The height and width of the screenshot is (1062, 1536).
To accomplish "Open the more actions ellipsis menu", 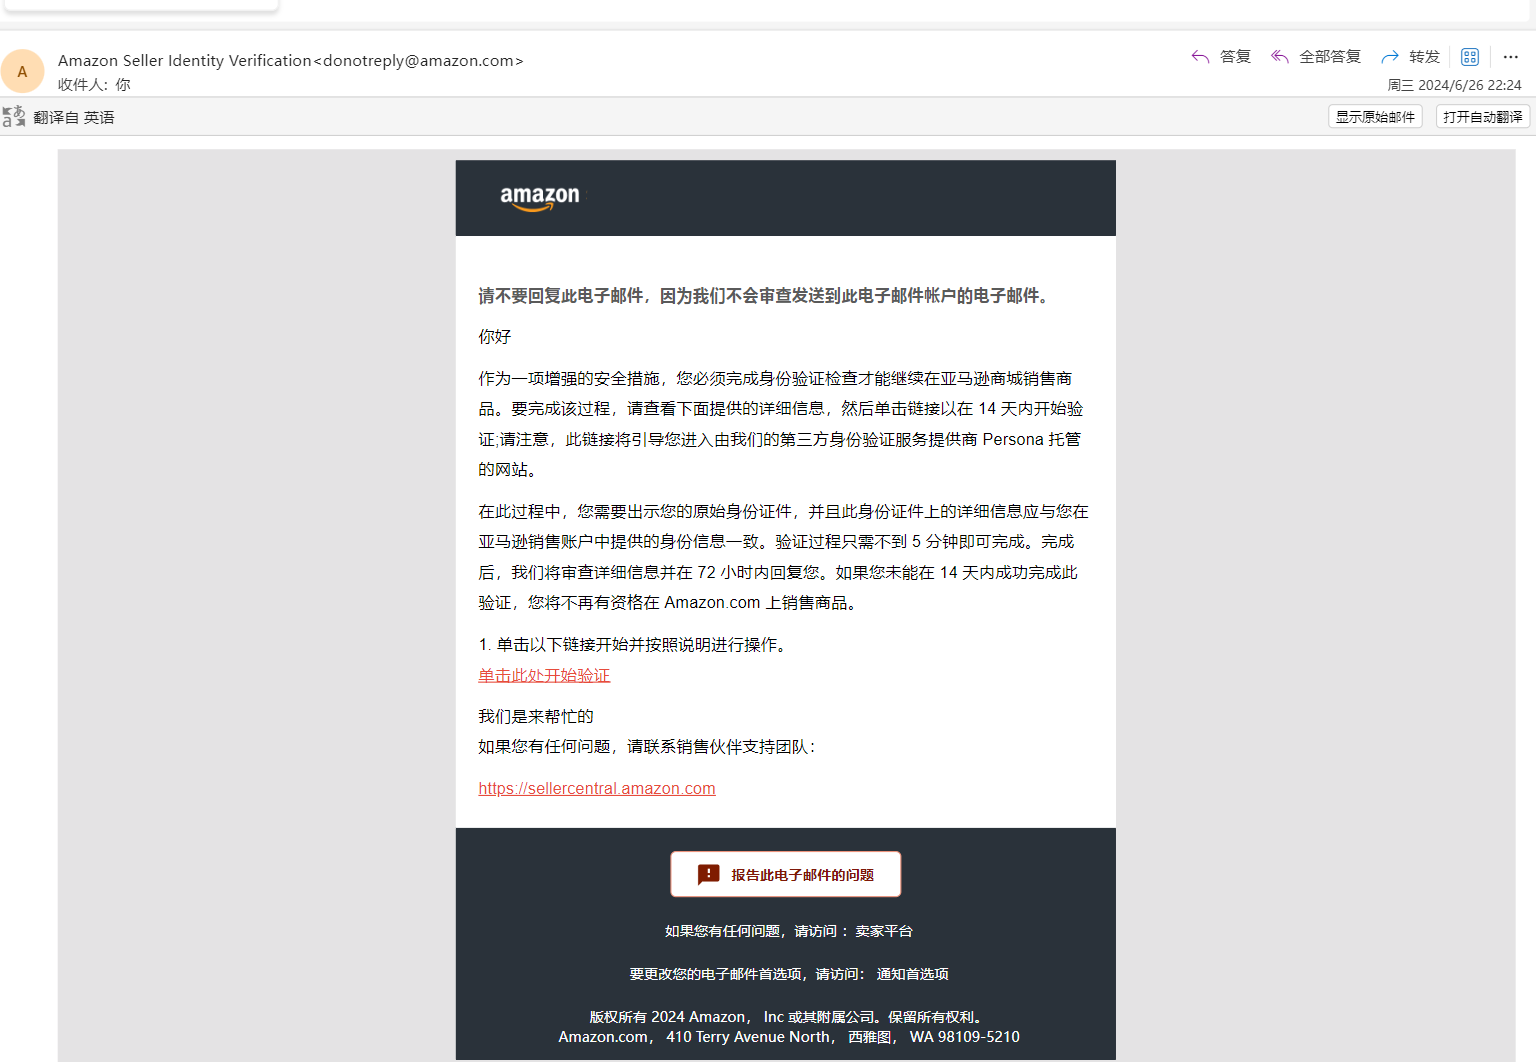I will point(1510,57).
